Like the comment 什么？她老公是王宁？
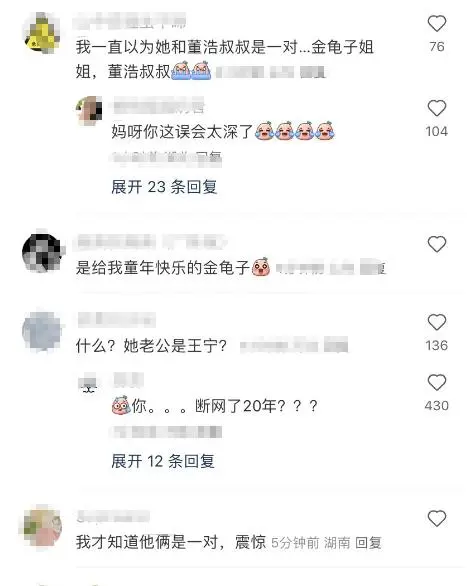 436,322
